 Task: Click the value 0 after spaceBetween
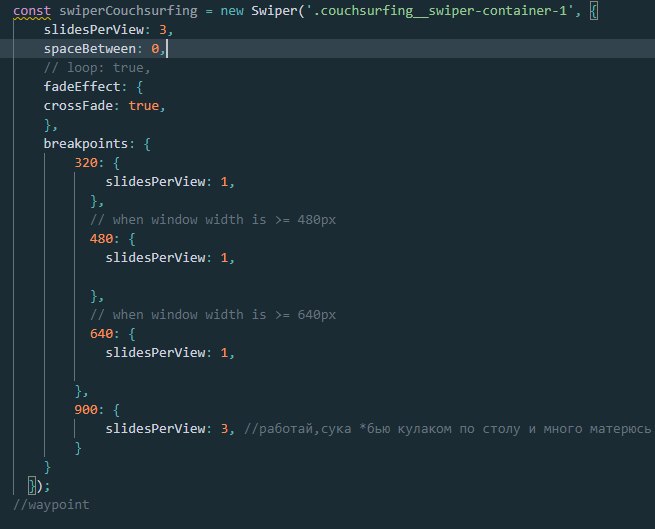tap(155, 49)
